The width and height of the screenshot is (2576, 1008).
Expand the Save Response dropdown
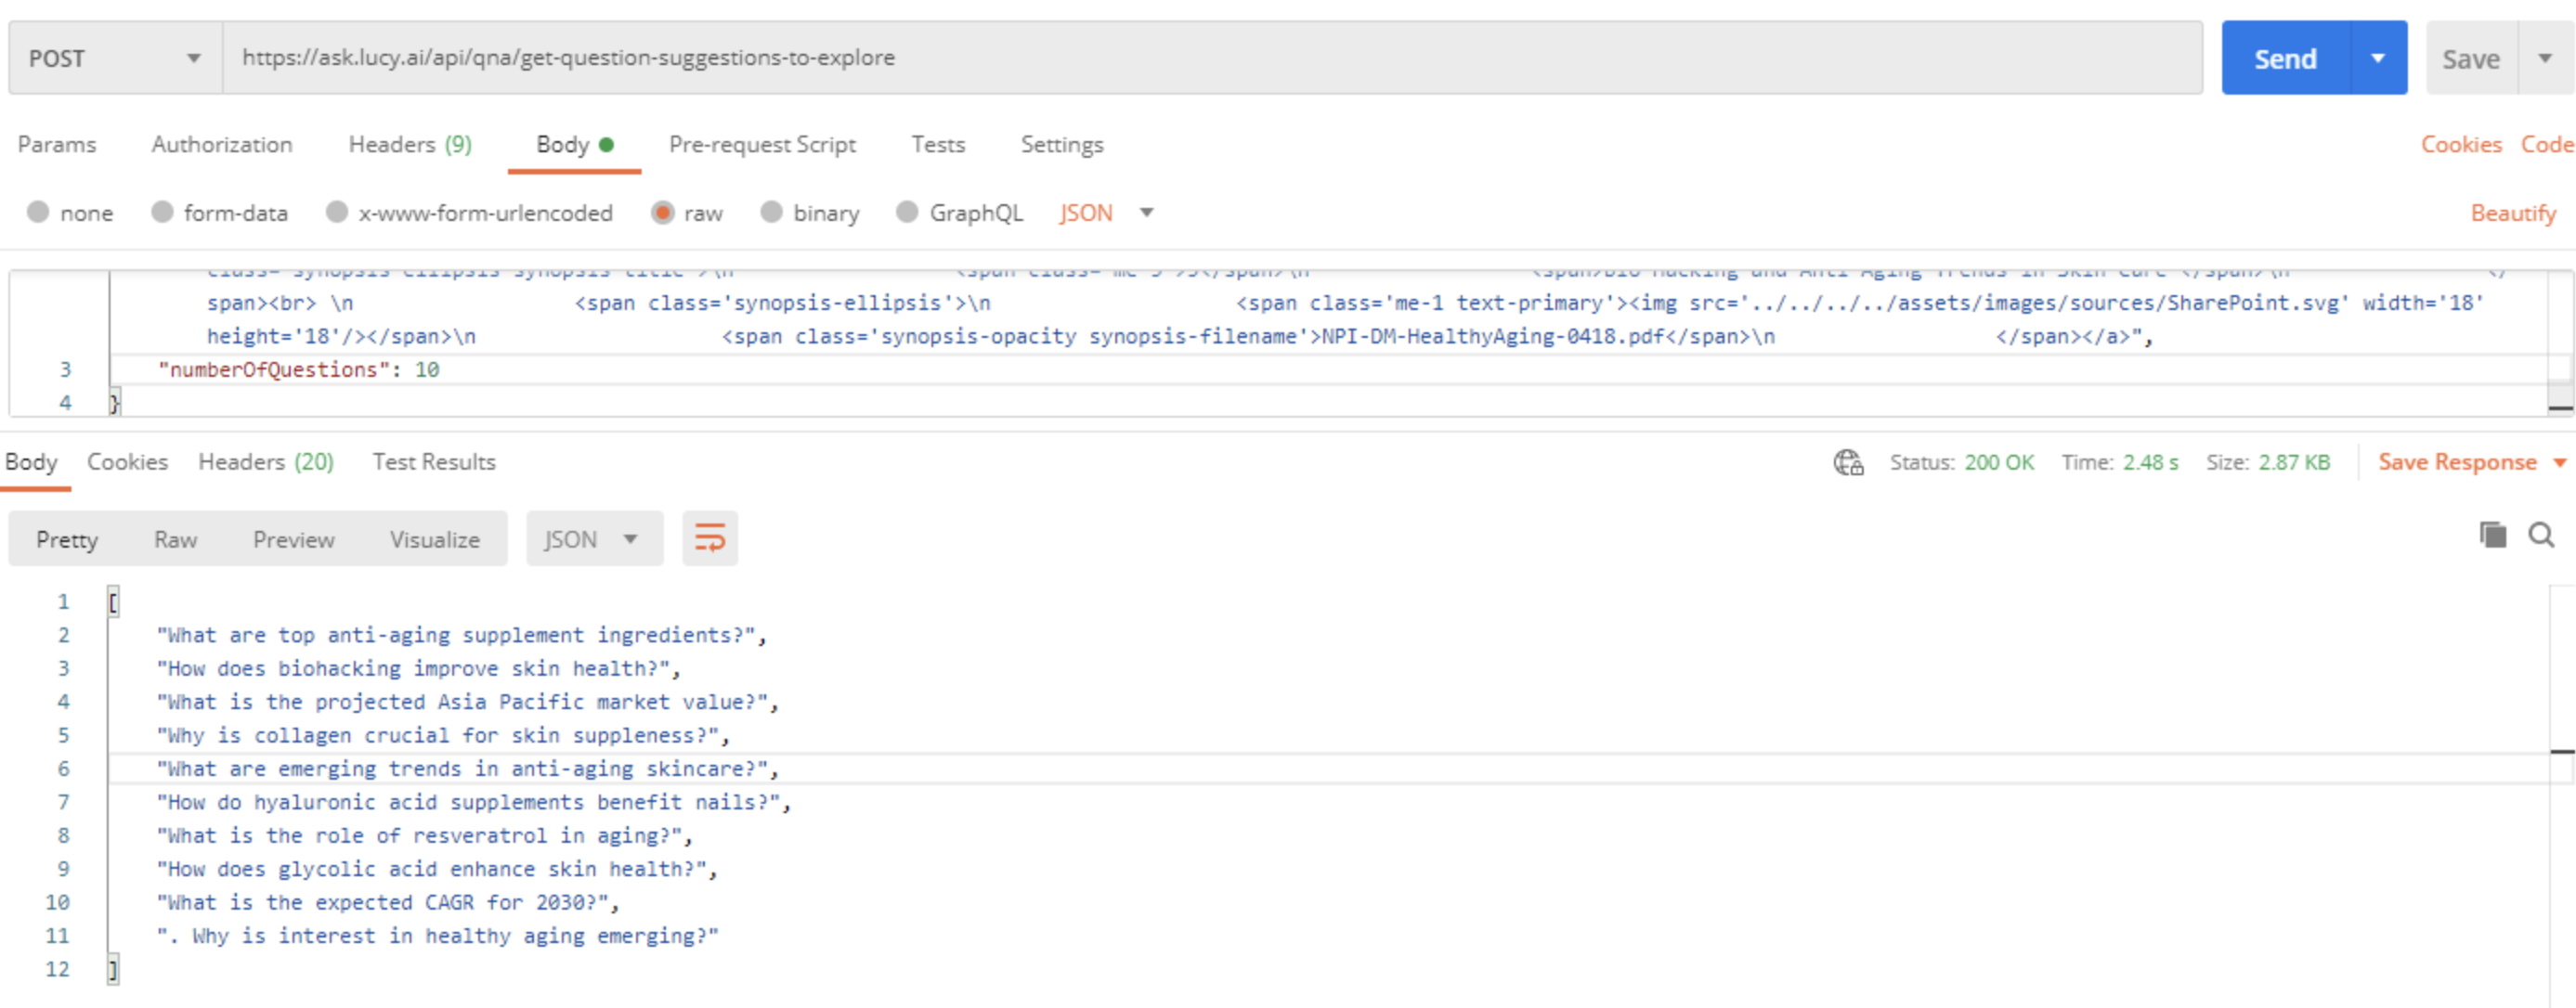point(2559,462)
